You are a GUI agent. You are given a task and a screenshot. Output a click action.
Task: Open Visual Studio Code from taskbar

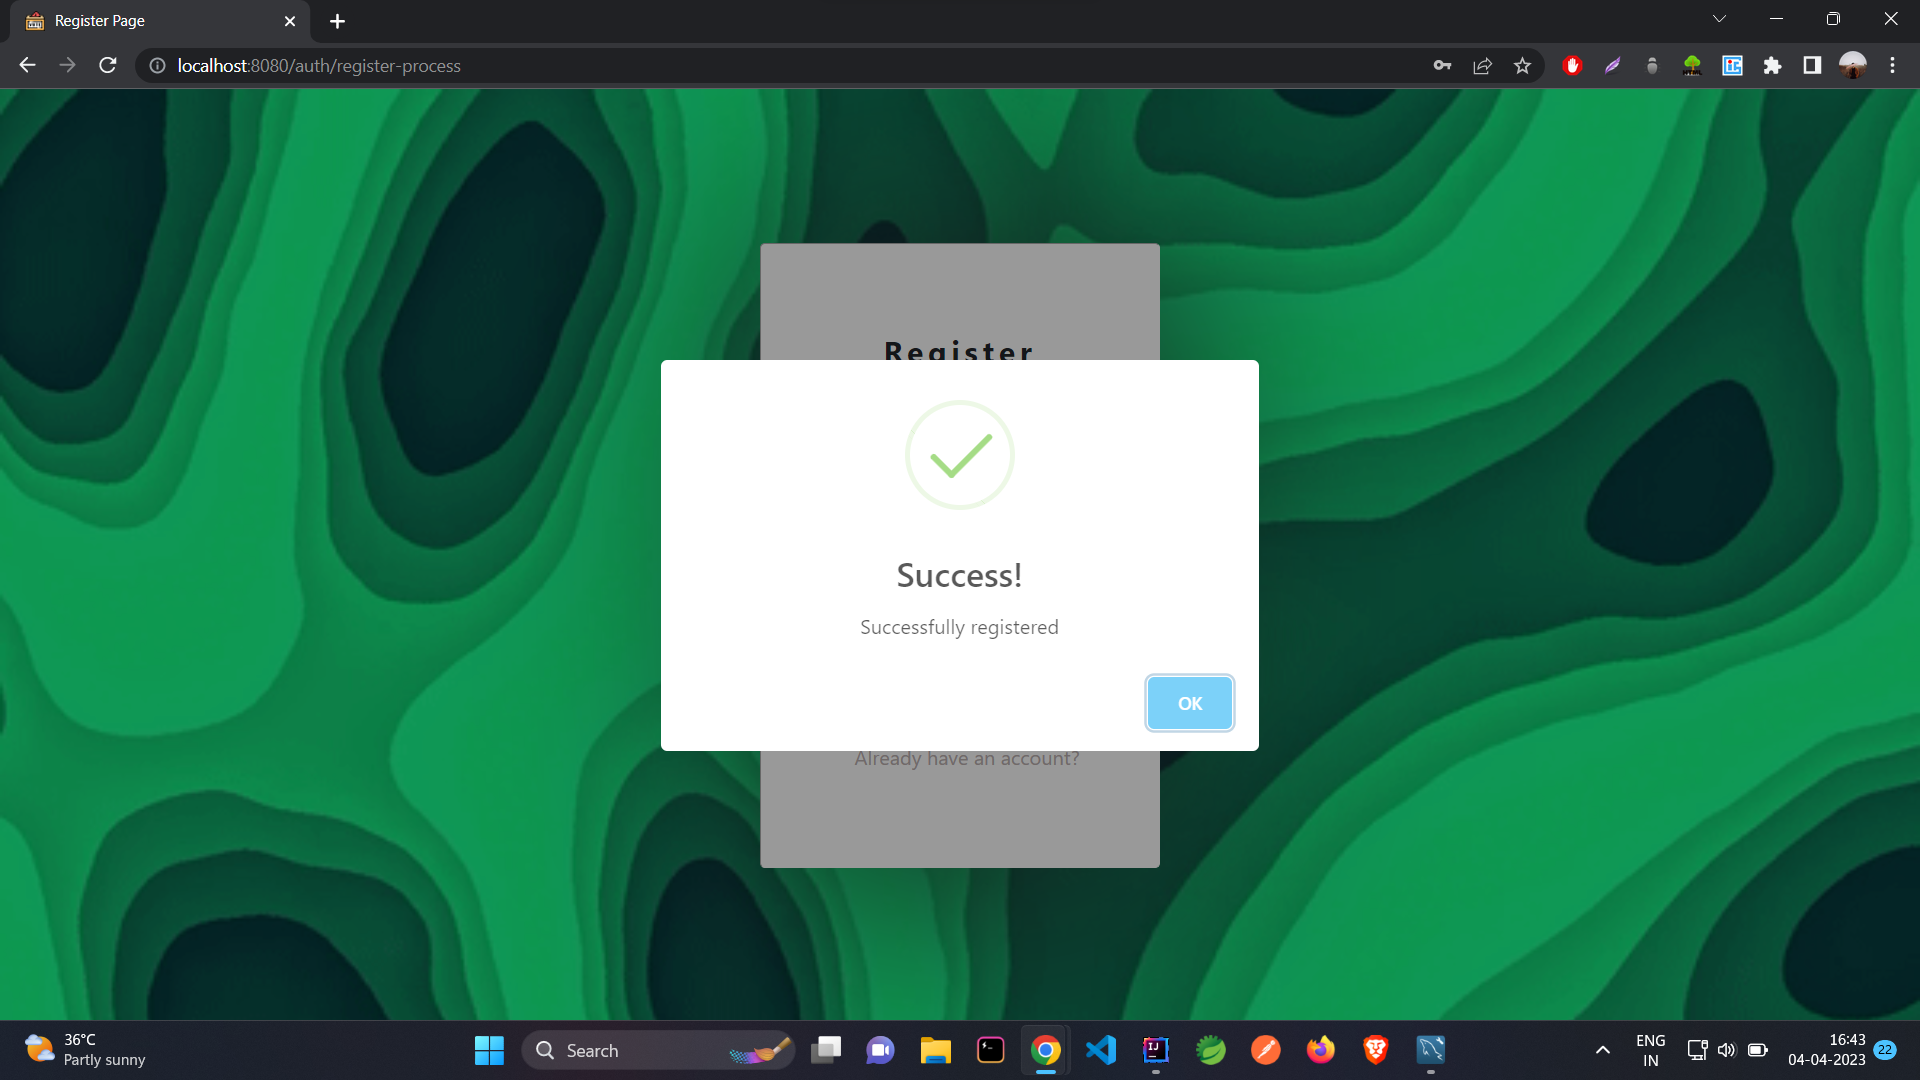pos(1100,1050)
